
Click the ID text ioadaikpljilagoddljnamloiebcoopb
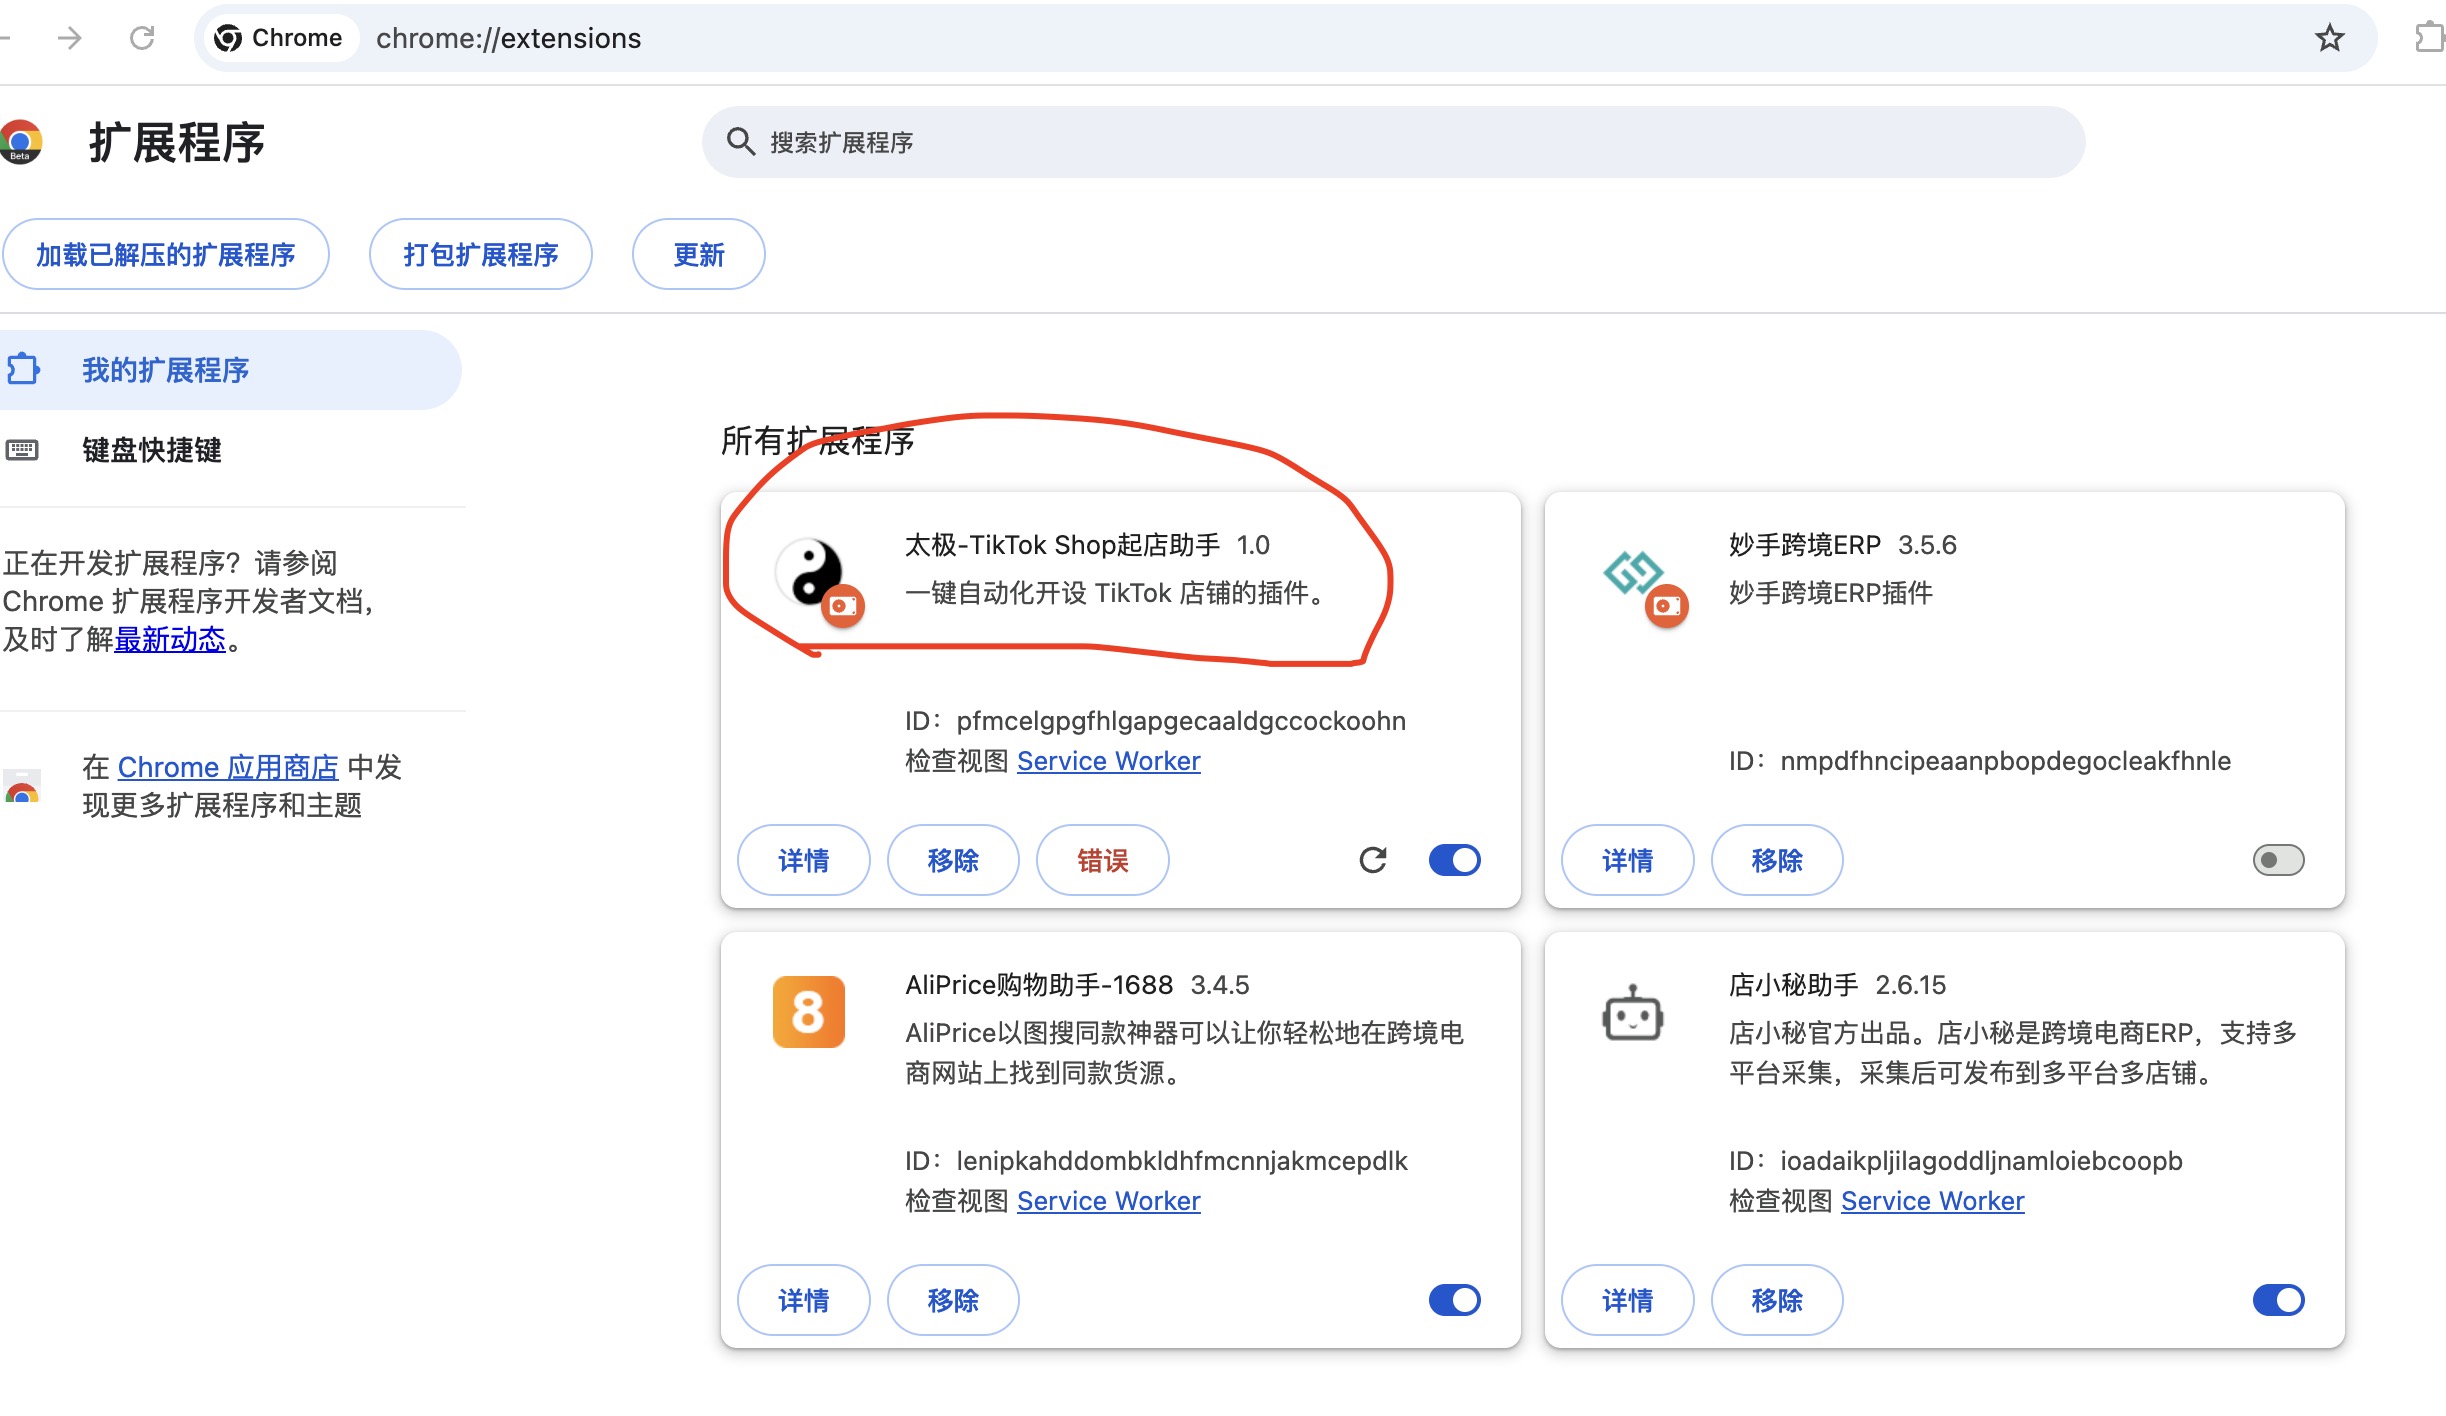[1981, 1161]
